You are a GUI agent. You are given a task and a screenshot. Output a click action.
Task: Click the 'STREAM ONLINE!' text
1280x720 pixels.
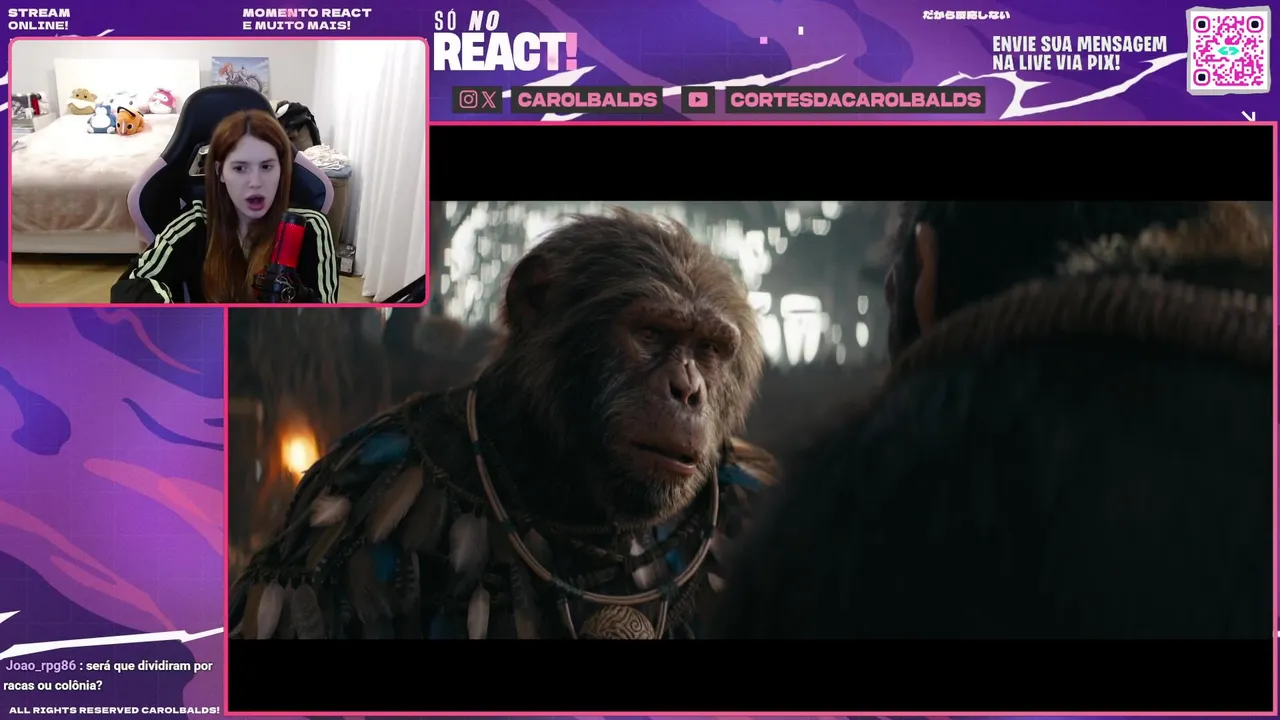click(x=39, y=19)
